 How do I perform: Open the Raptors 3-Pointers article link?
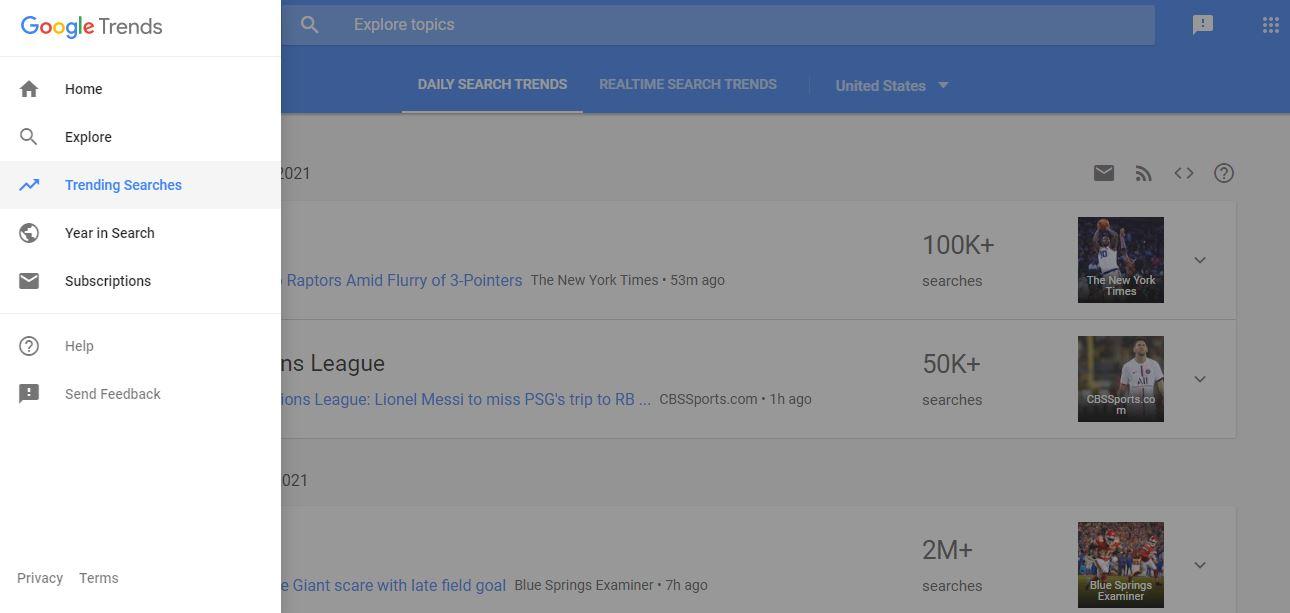(x=402, y=281)
